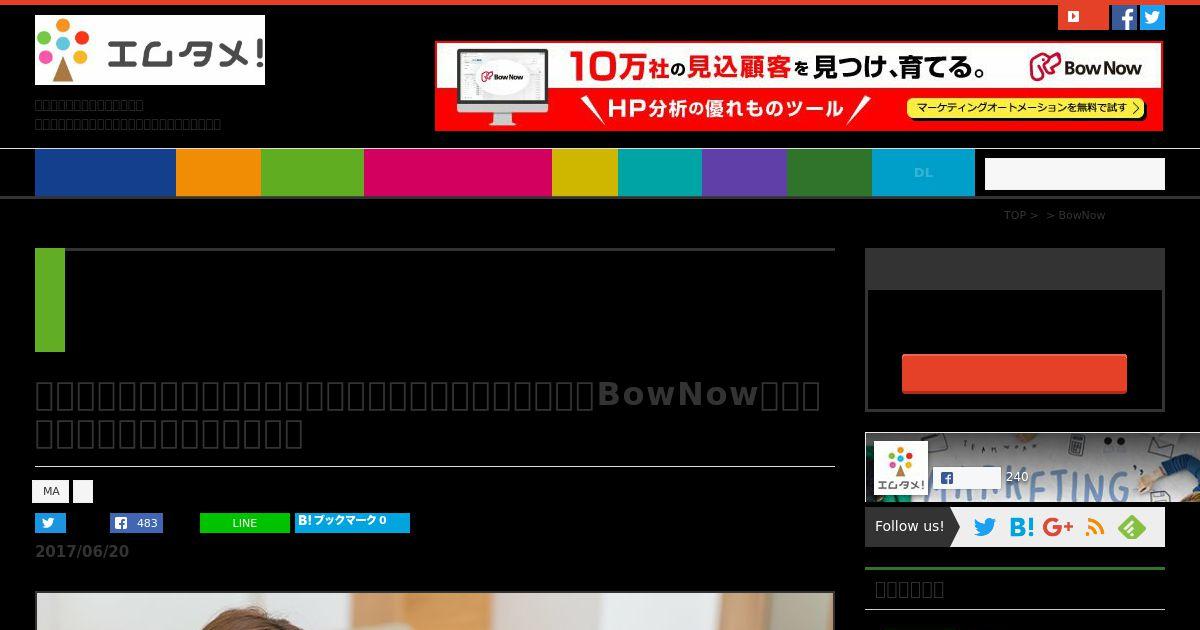Image resolution: width=1200 pixels, height=630 pixels.
Task: Select the dark blue navigation tab
Action: (x=105, y=172)
